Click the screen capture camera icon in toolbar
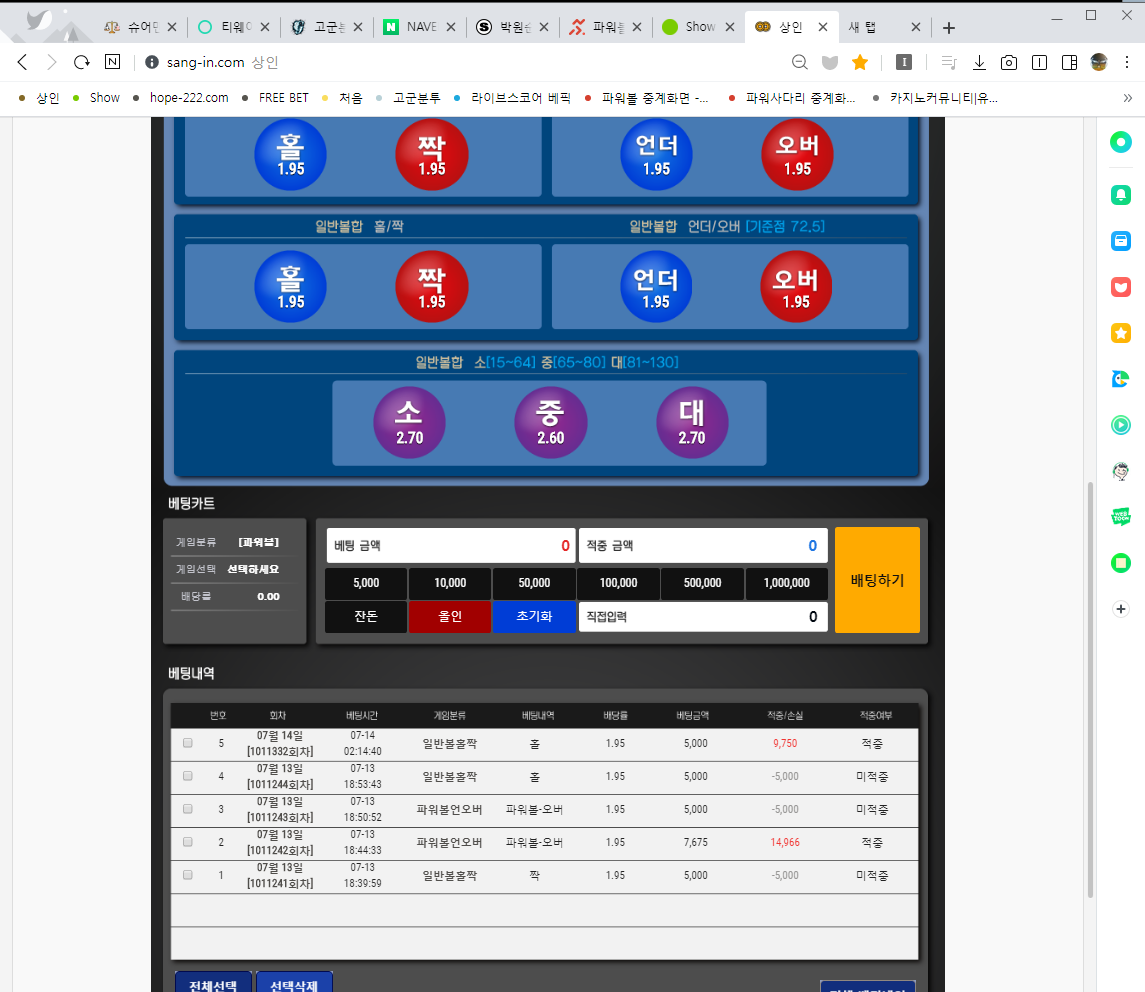 (x=1009, y=62)
